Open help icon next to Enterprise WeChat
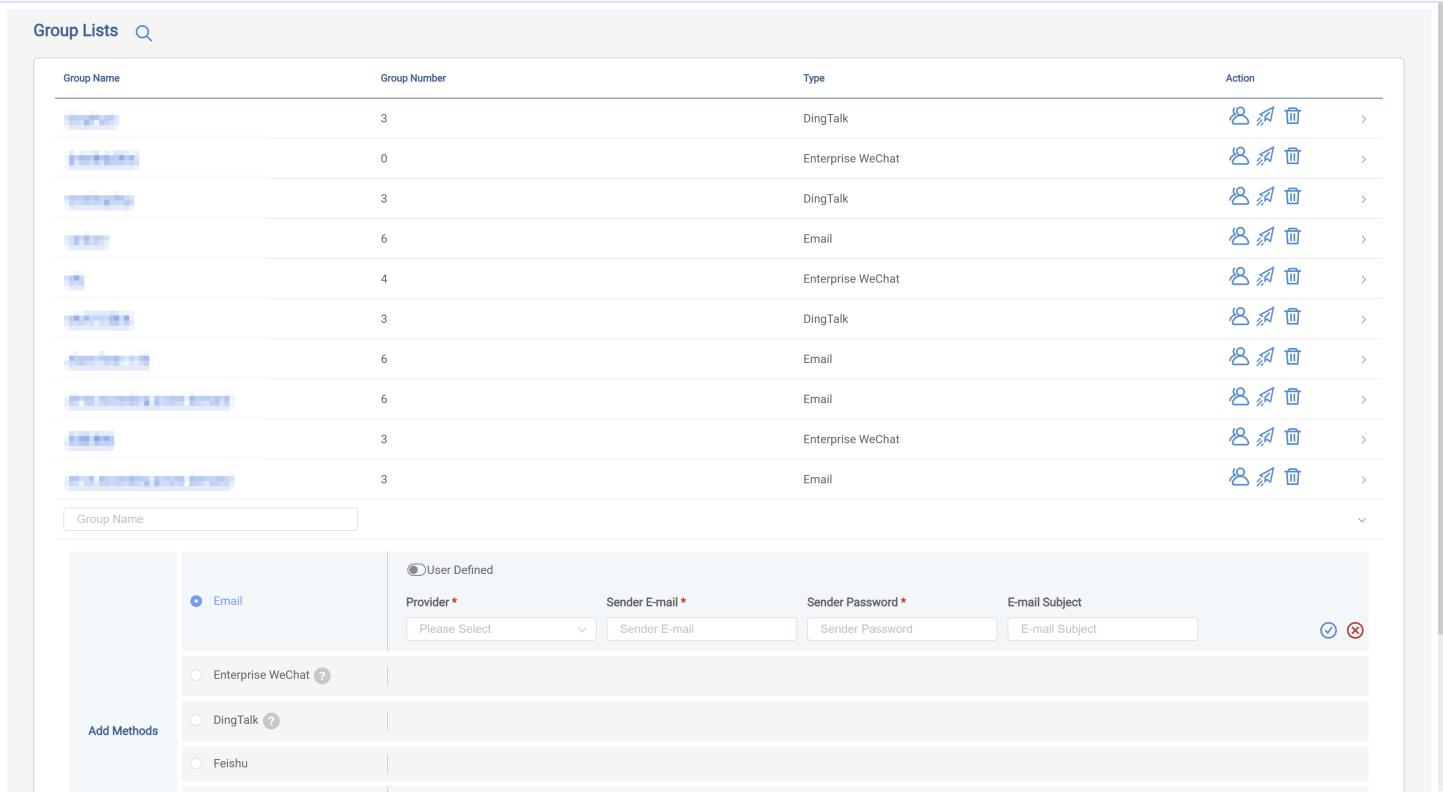This screenshot has width=1443, height=792. (322, 676)
